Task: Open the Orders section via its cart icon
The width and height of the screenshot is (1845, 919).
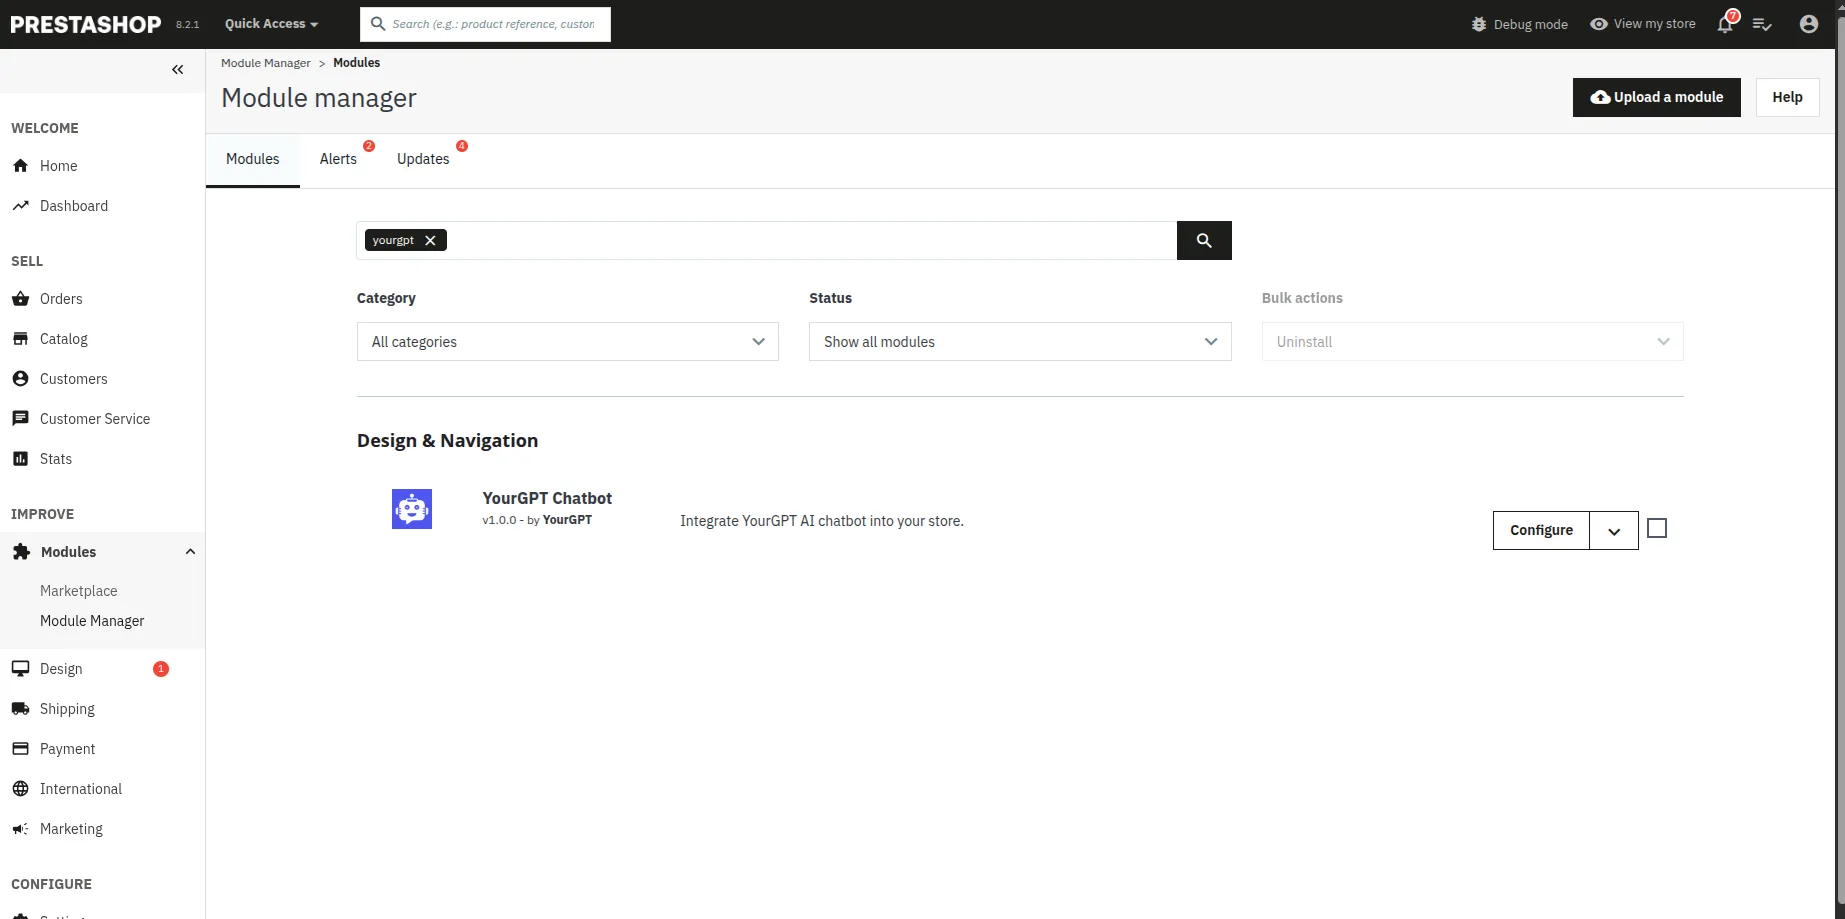Action: 21,298
